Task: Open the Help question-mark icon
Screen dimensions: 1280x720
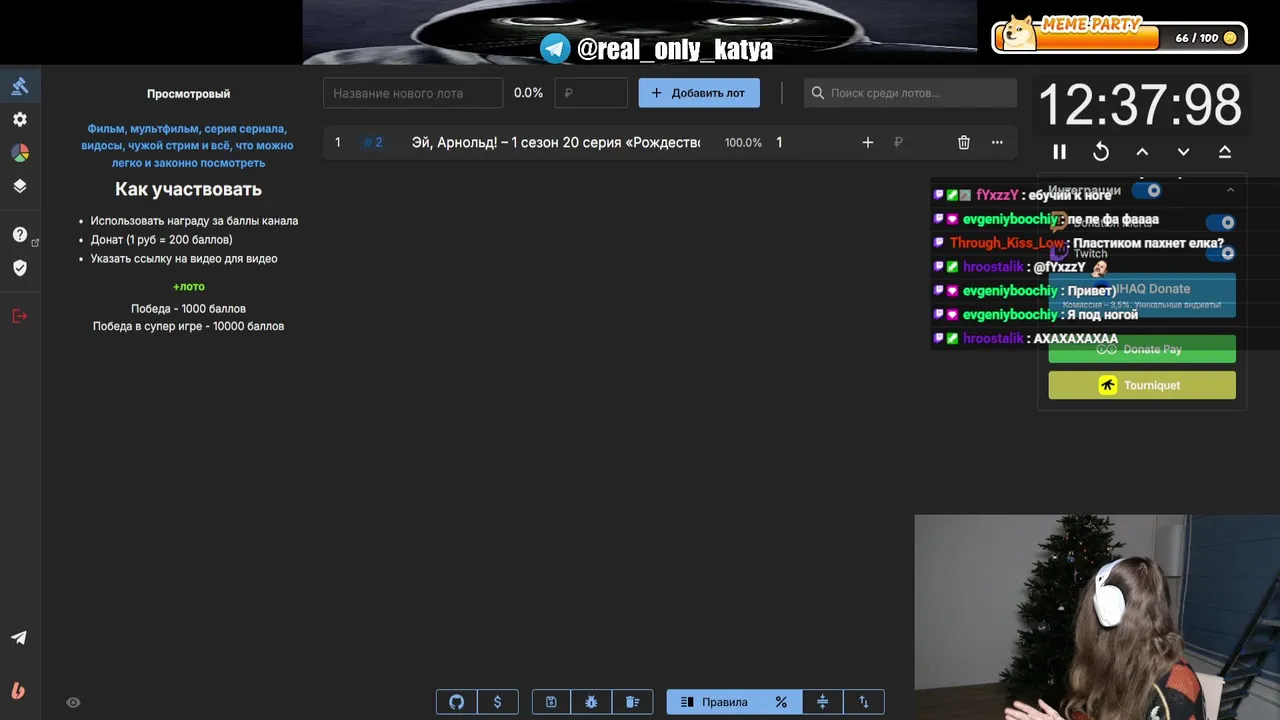Action: tap(20, 235)
